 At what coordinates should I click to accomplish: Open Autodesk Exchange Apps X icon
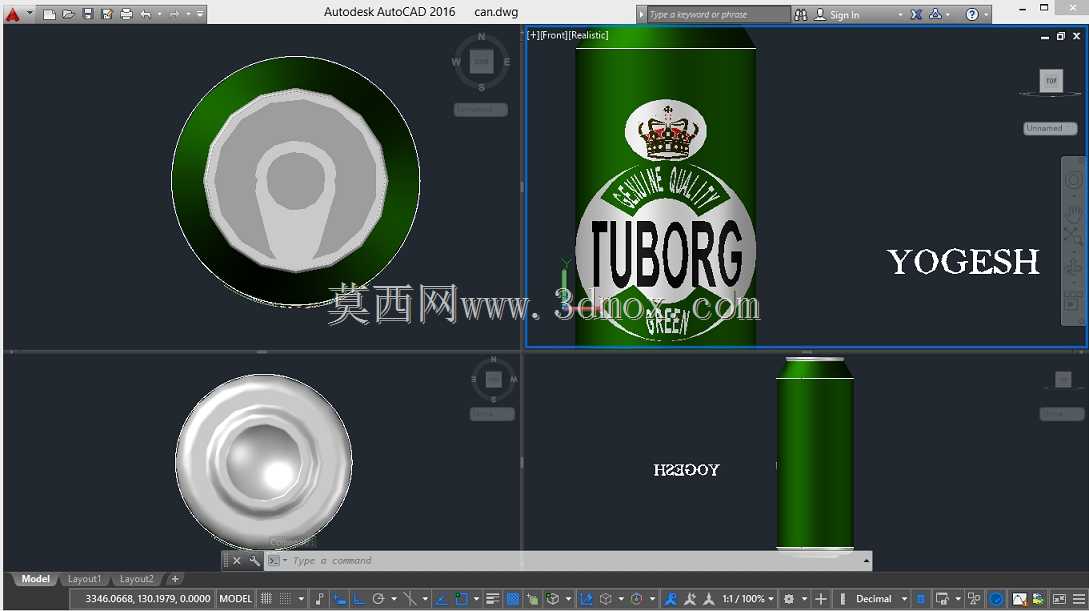coord(917,14)
